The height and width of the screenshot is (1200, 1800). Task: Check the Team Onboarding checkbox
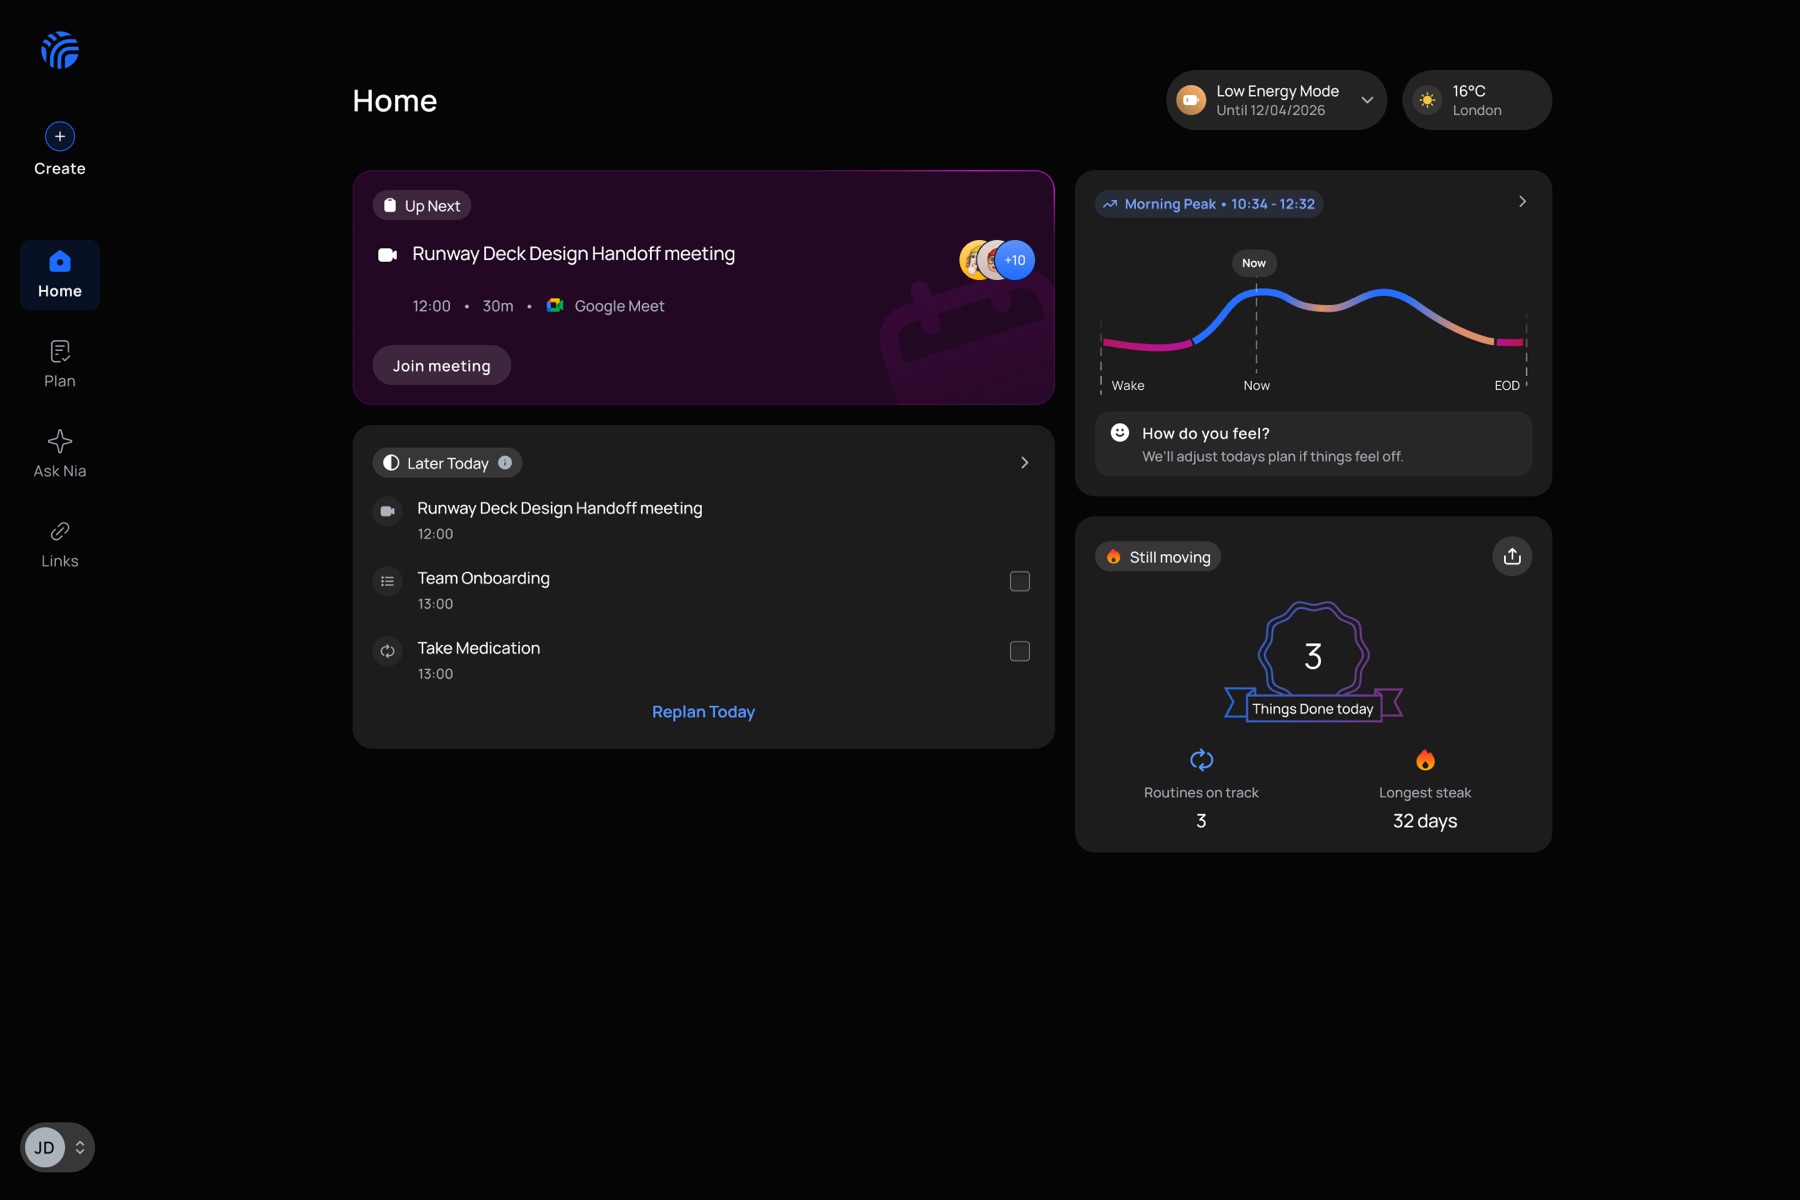pos(1020,581)
